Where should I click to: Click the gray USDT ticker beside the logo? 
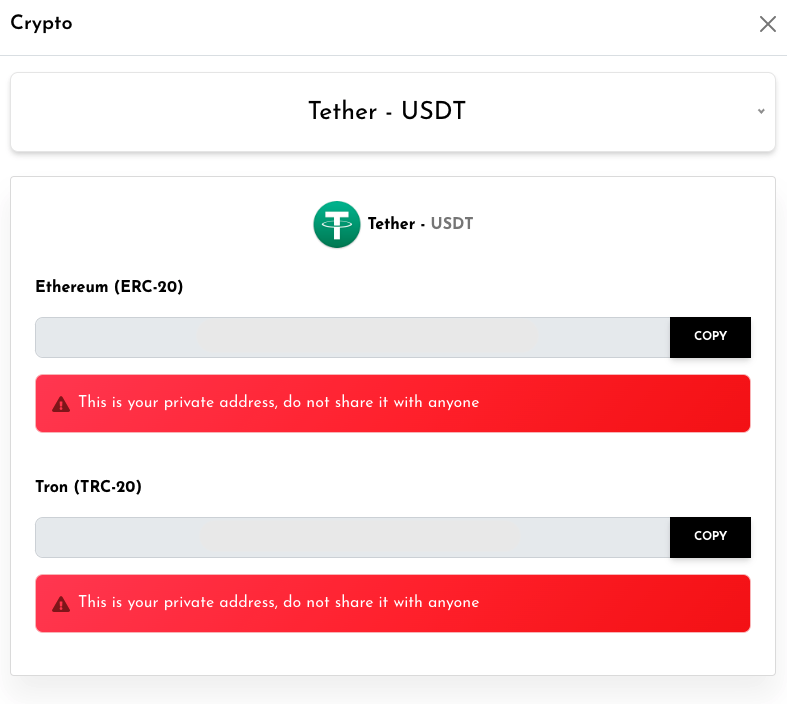[452, 224]
